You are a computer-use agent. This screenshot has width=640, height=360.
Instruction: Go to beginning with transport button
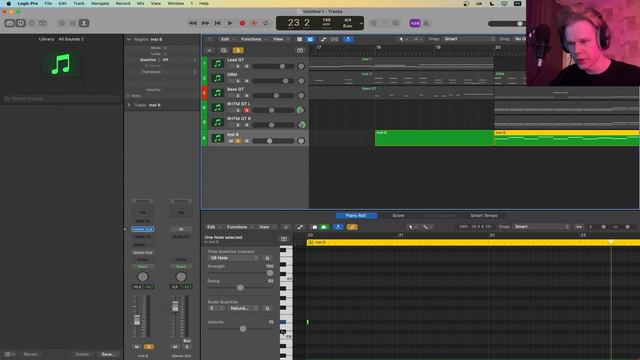click(x=218, y=23)
